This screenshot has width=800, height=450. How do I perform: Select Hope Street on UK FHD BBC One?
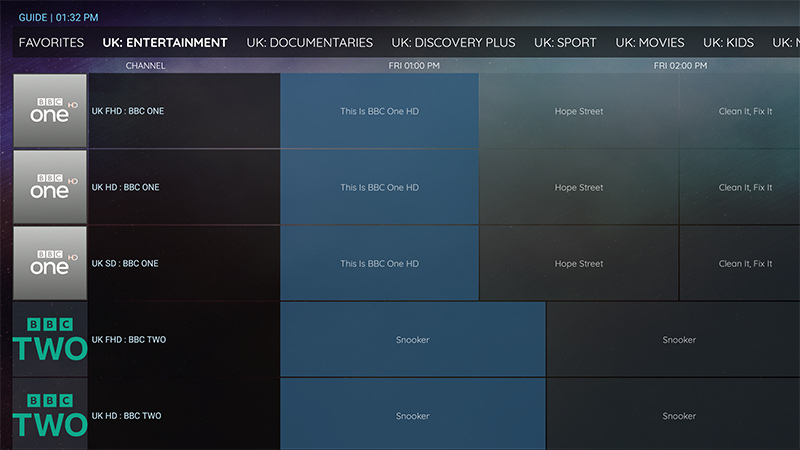579,111
